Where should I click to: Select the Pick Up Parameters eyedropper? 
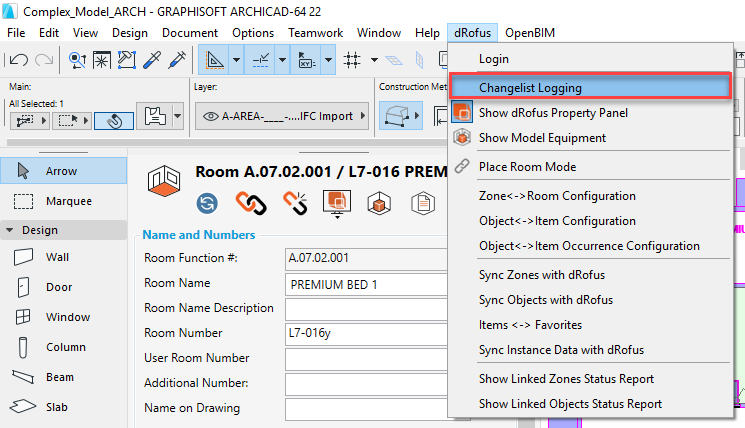pyautogui.click(x=153, y=60)
